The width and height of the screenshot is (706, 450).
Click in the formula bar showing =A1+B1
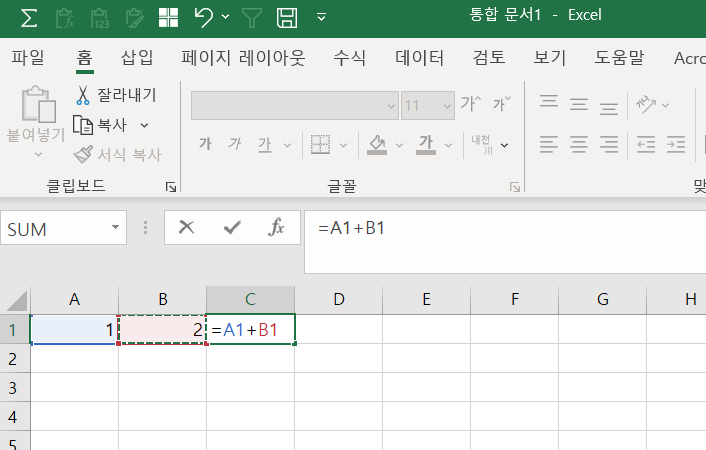tap(500, 229)
